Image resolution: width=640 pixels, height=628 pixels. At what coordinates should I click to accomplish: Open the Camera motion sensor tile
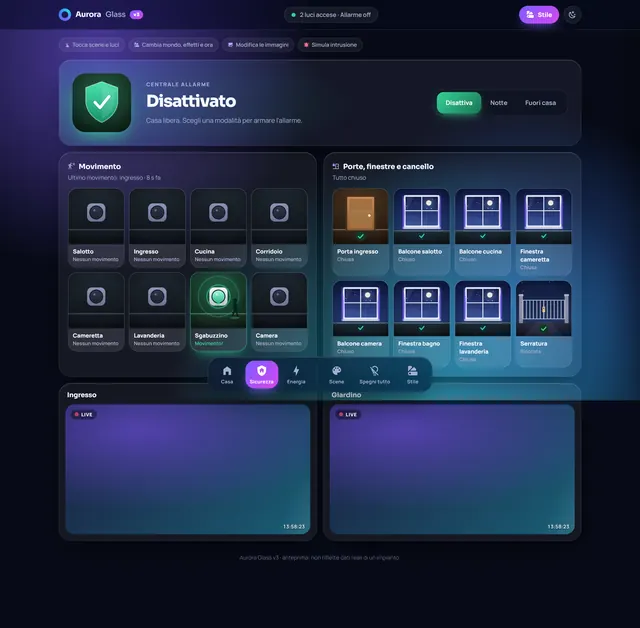click(279, 312)
